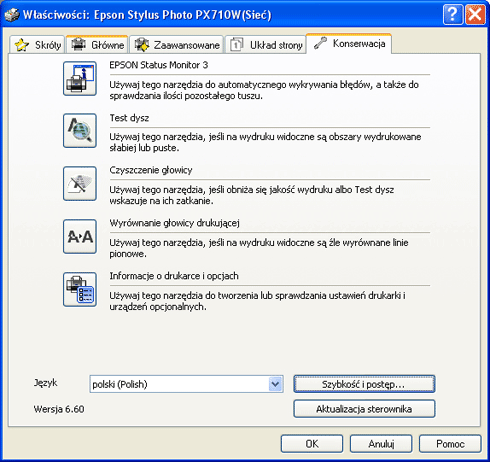Open EPSON Status Monitor 3 tool icon
Image resolution: width=490 pixels, height=462 pixels.
[80, 78]
